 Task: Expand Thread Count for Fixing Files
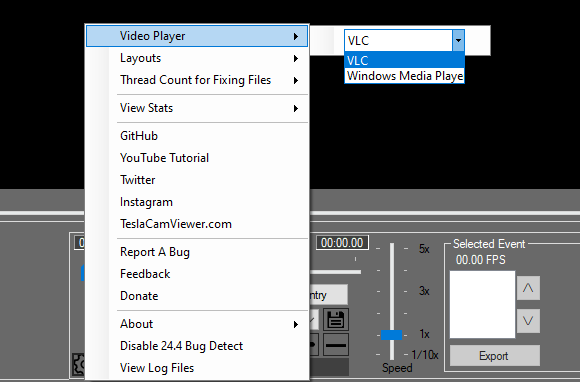(197, 80)
